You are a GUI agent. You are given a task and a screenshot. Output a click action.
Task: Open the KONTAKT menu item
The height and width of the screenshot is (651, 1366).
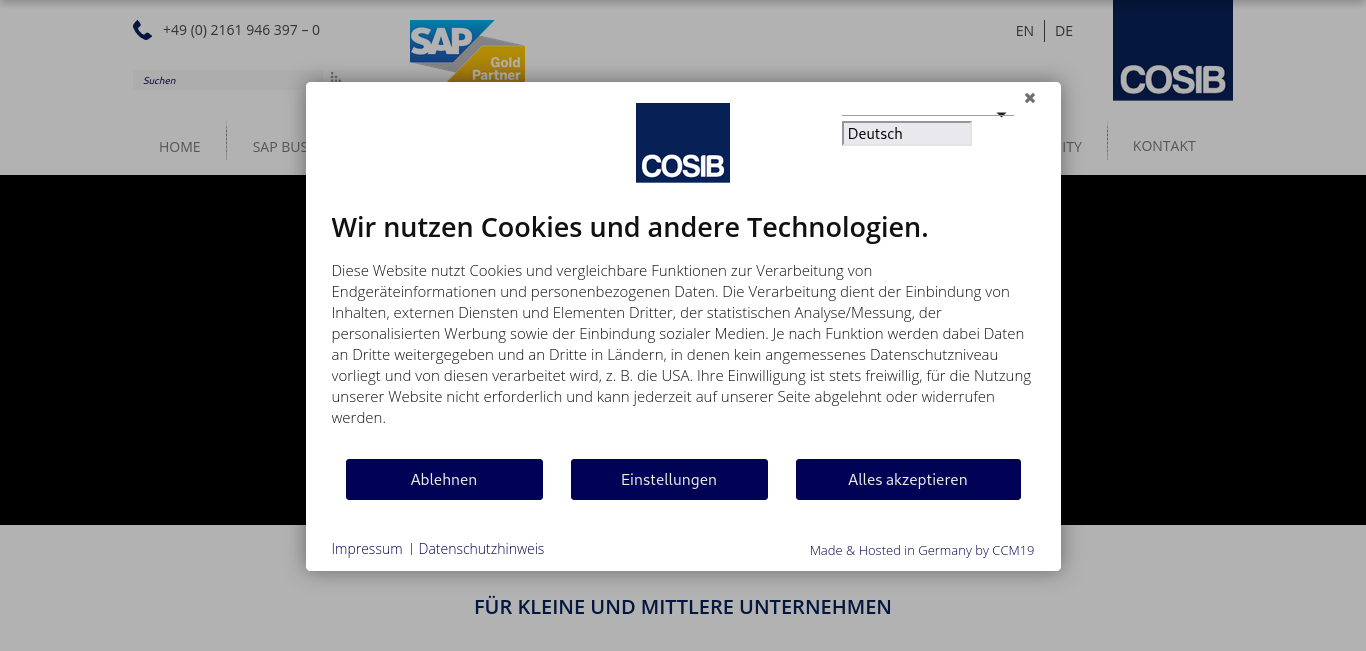click(x=1164, y=146)
